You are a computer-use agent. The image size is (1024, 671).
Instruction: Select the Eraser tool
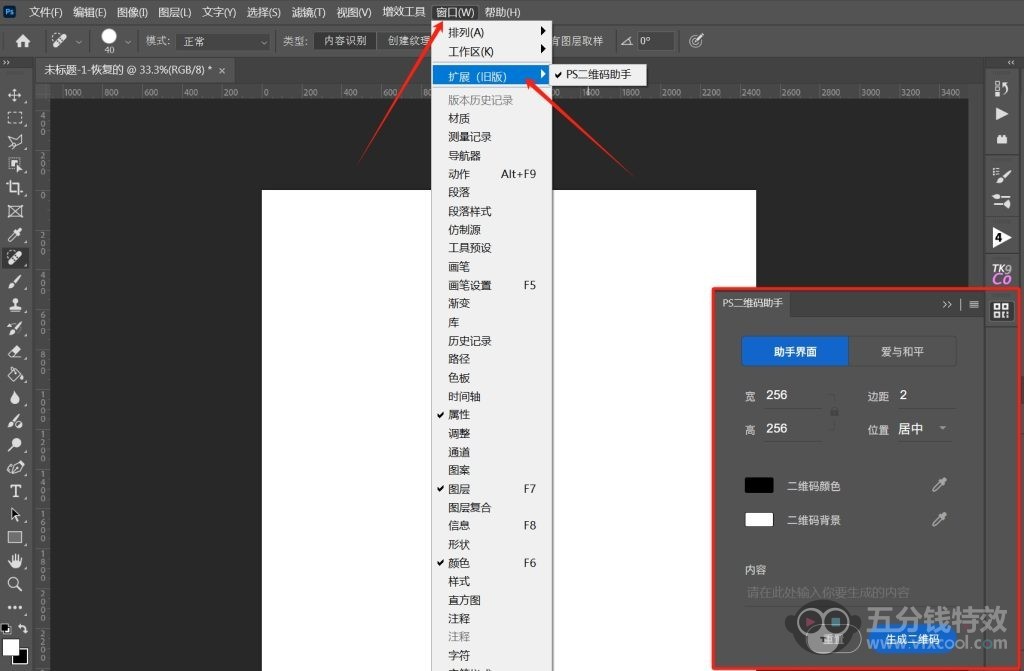tap(14, 352)
